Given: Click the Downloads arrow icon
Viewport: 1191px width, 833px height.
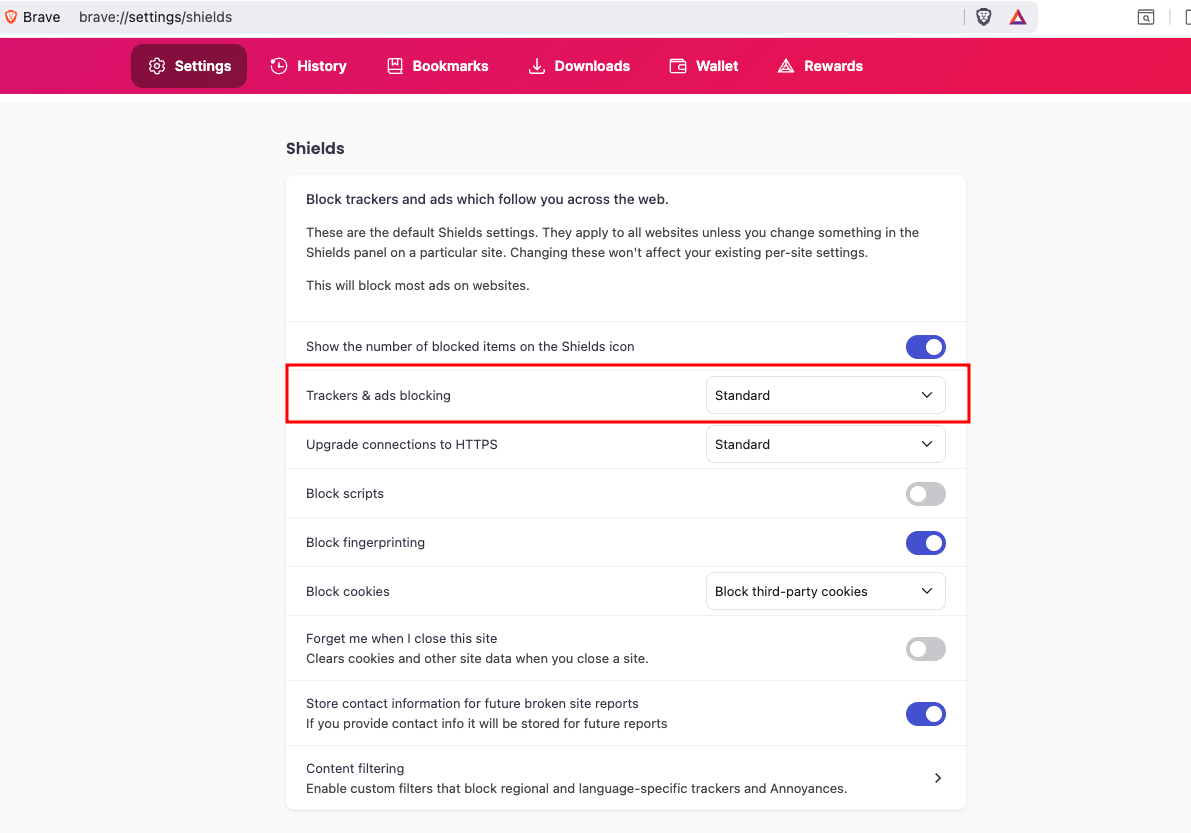Looking at the screenshot, I should pos(537,66).
